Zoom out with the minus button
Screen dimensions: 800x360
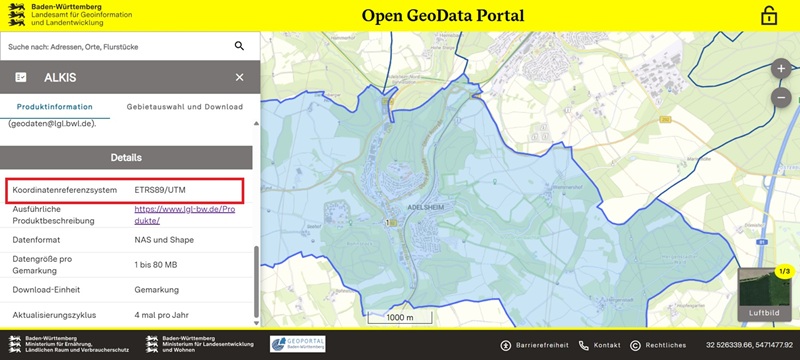pyautogui.click(x=781, y=97)
